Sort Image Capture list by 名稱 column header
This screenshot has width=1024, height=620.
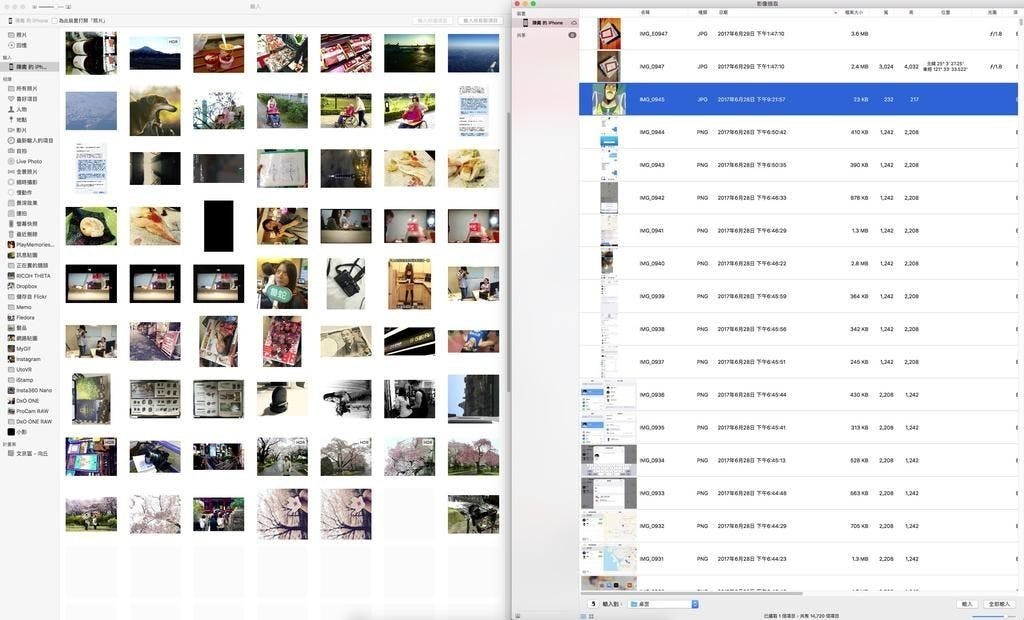645,13
